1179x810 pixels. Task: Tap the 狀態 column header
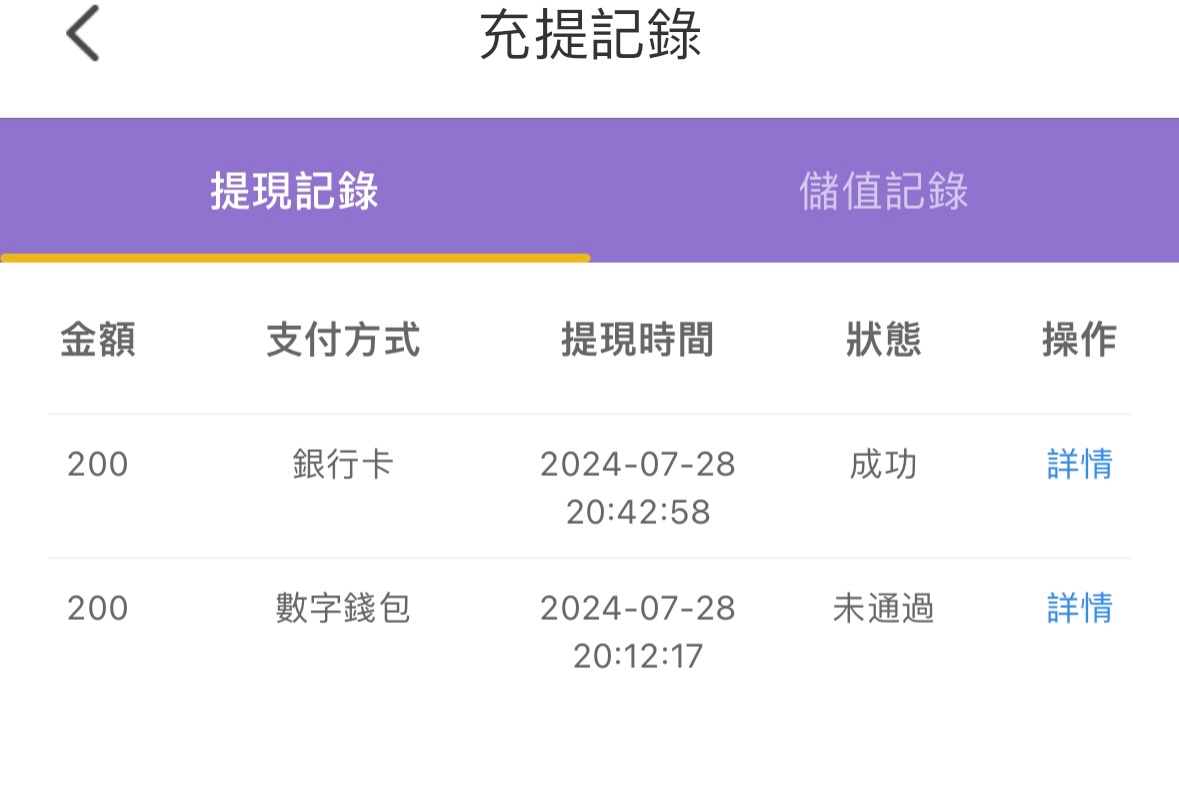(883, 341)
